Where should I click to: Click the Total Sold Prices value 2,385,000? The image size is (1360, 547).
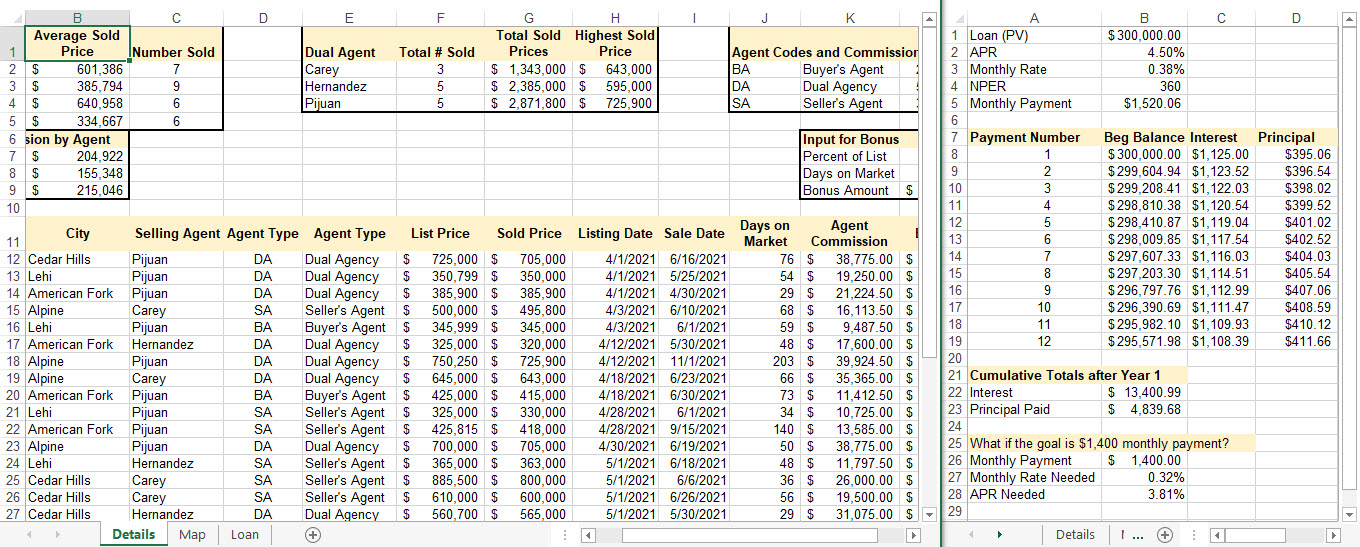(528, 87)
